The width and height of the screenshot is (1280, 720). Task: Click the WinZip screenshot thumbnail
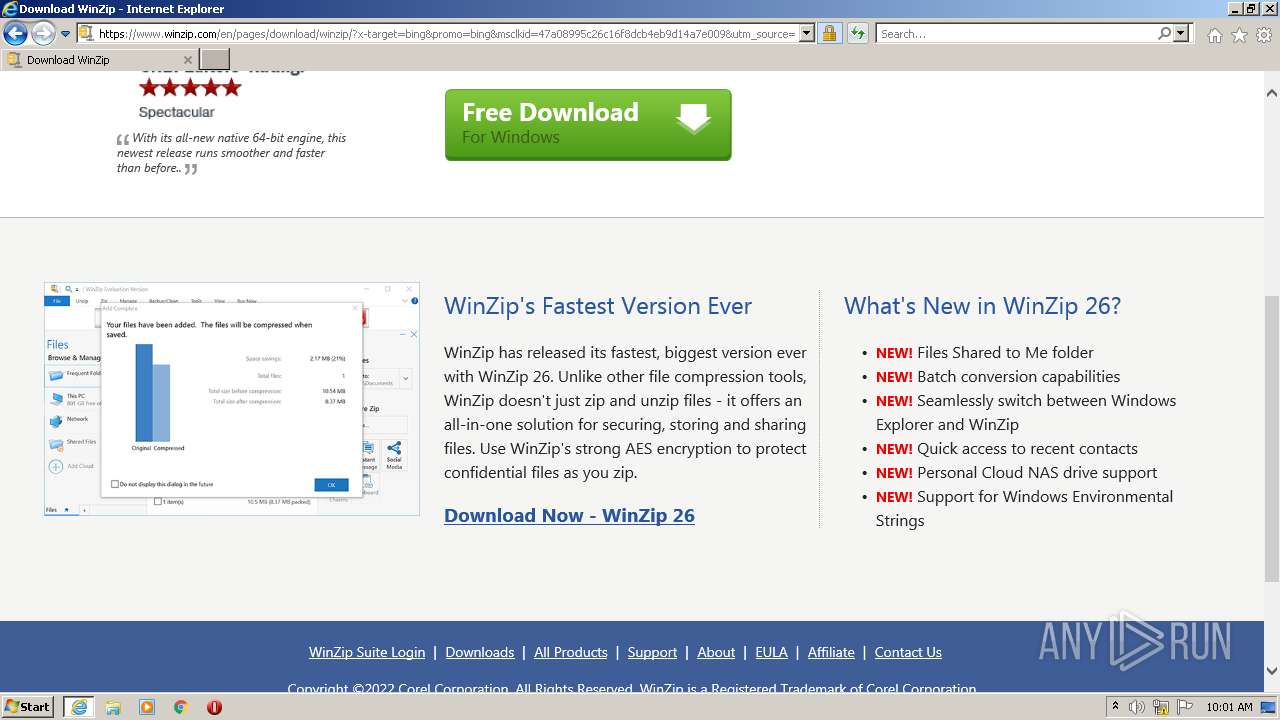[232, 399]
